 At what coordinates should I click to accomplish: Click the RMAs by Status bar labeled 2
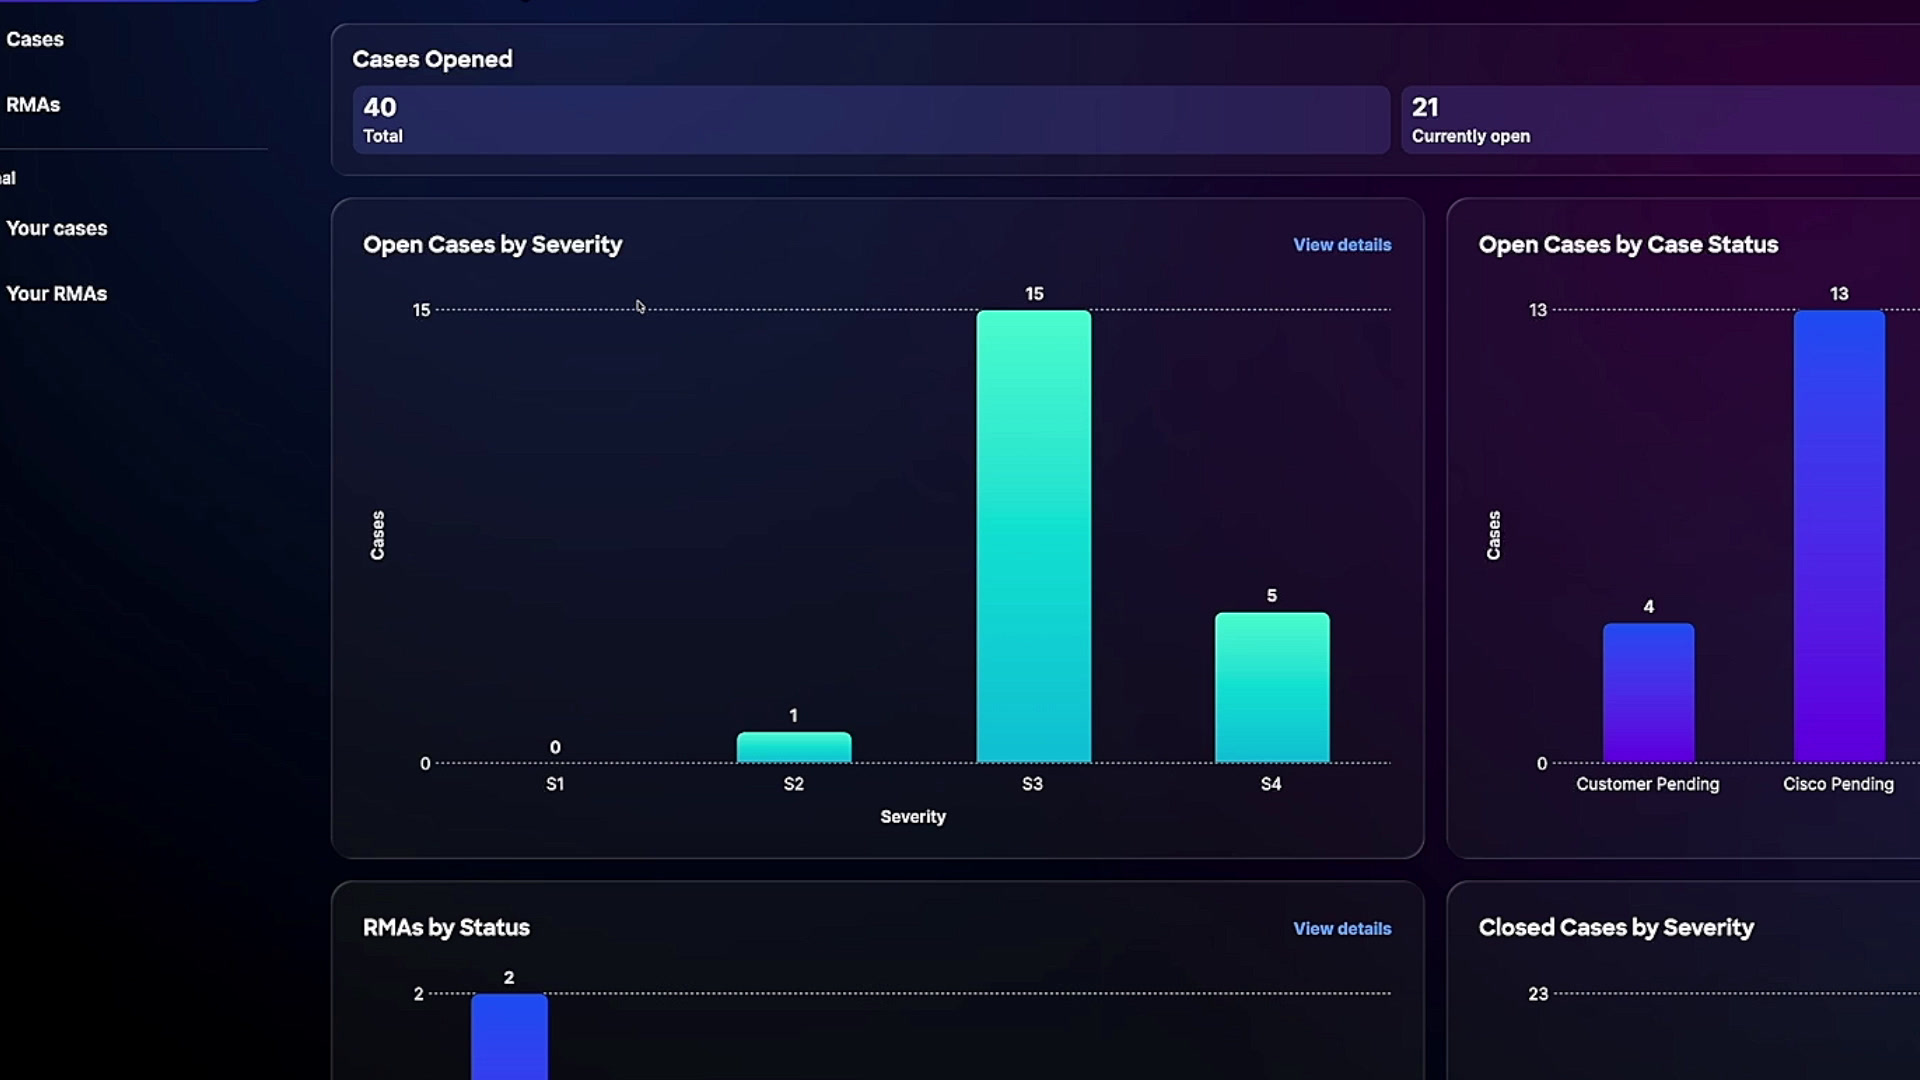pos(509,1037)
